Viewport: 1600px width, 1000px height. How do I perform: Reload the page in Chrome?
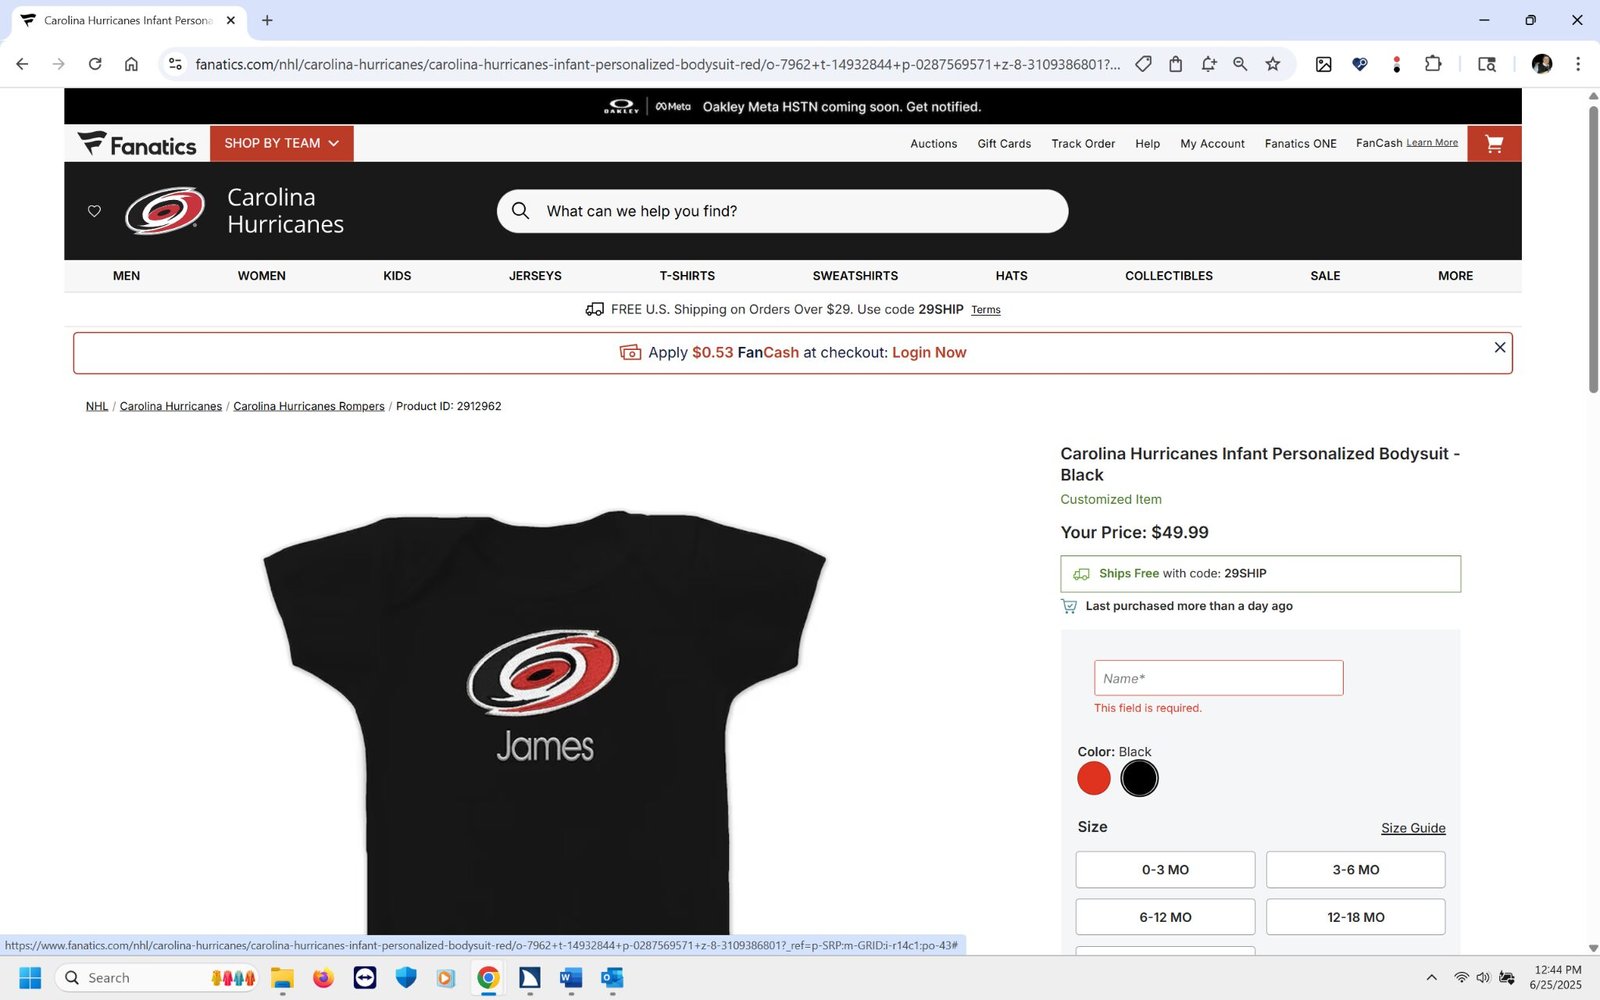95,64
